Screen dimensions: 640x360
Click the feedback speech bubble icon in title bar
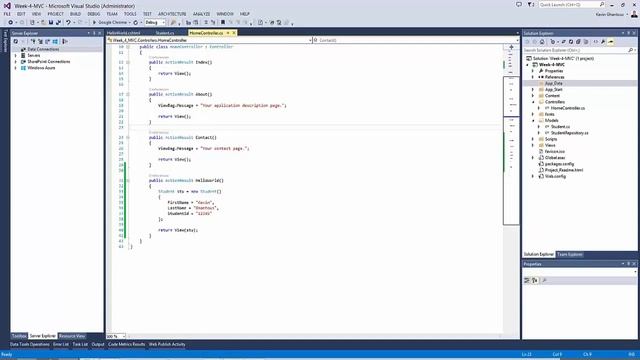tap(519, 4)
